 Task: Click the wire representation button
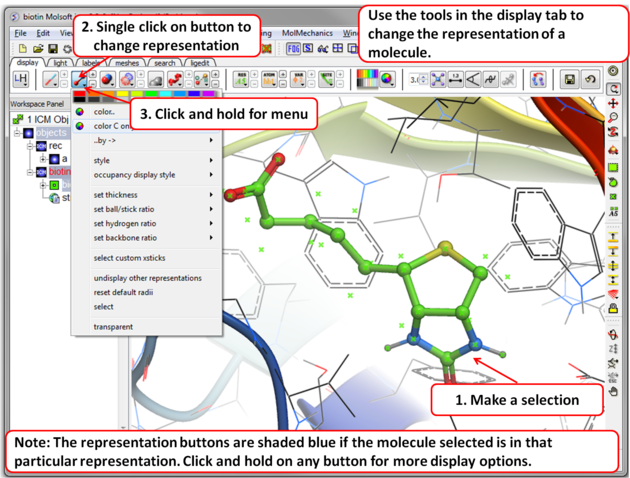(x=49, y=79)
